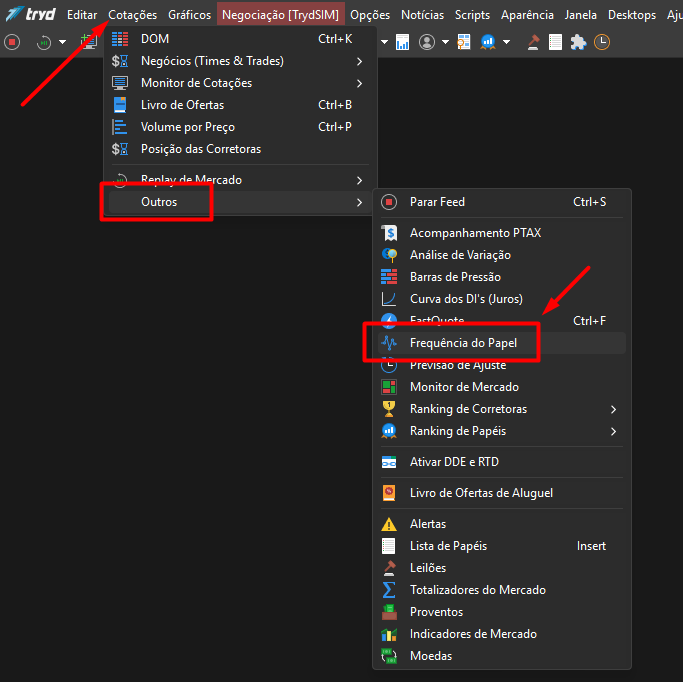Open the Desktops menu
This screenshot has width=683, height=682.
[x=632, y=15]
